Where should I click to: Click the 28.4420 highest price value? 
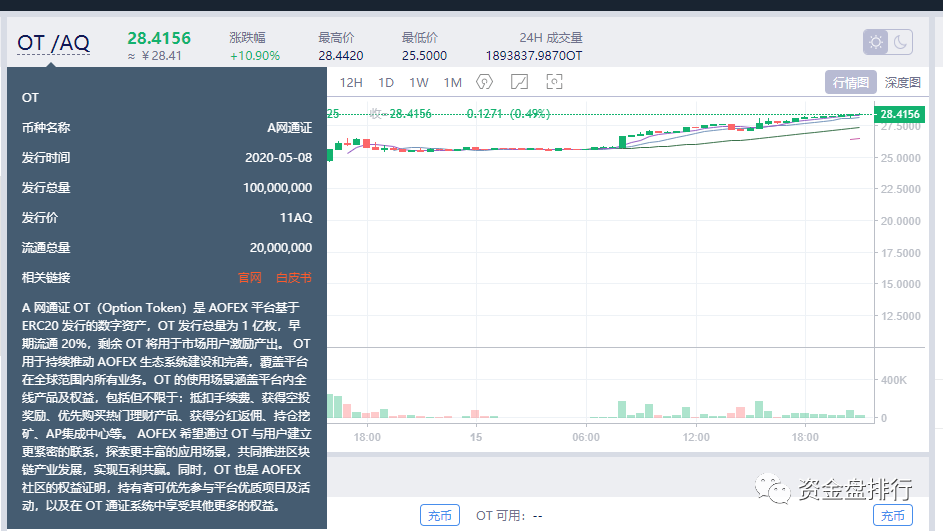(x=341, y=56)
